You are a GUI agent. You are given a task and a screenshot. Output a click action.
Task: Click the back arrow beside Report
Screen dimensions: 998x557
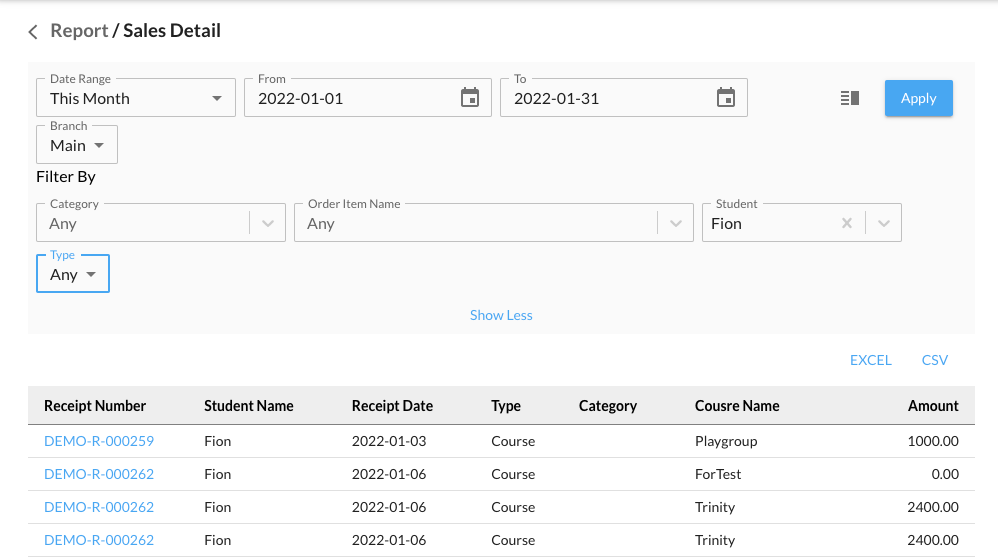[x=33, y=32]
